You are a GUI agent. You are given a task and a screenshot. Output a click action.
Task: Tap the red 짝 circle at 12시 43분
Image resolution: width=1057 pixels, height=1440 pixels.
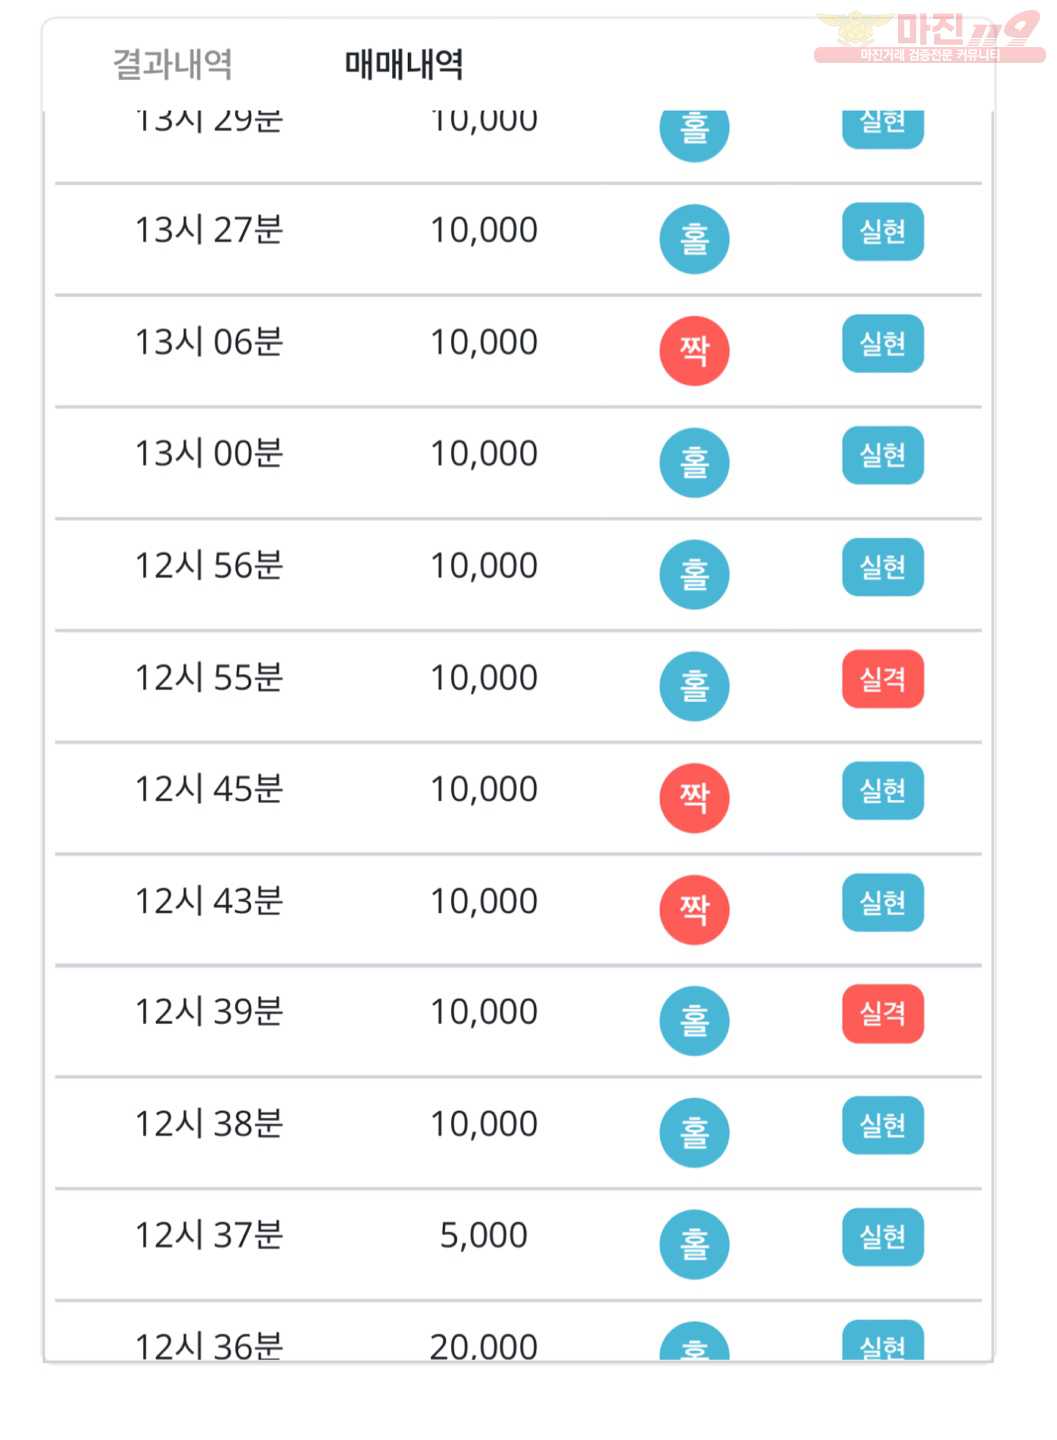(694, 910)
